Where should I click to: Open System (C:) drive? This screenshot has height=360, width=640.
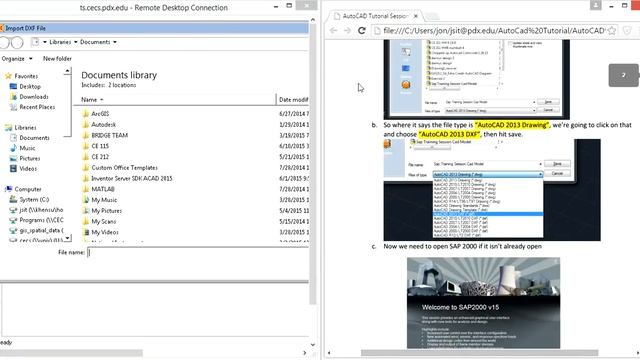pyautogui.click(x=34, y=200)
